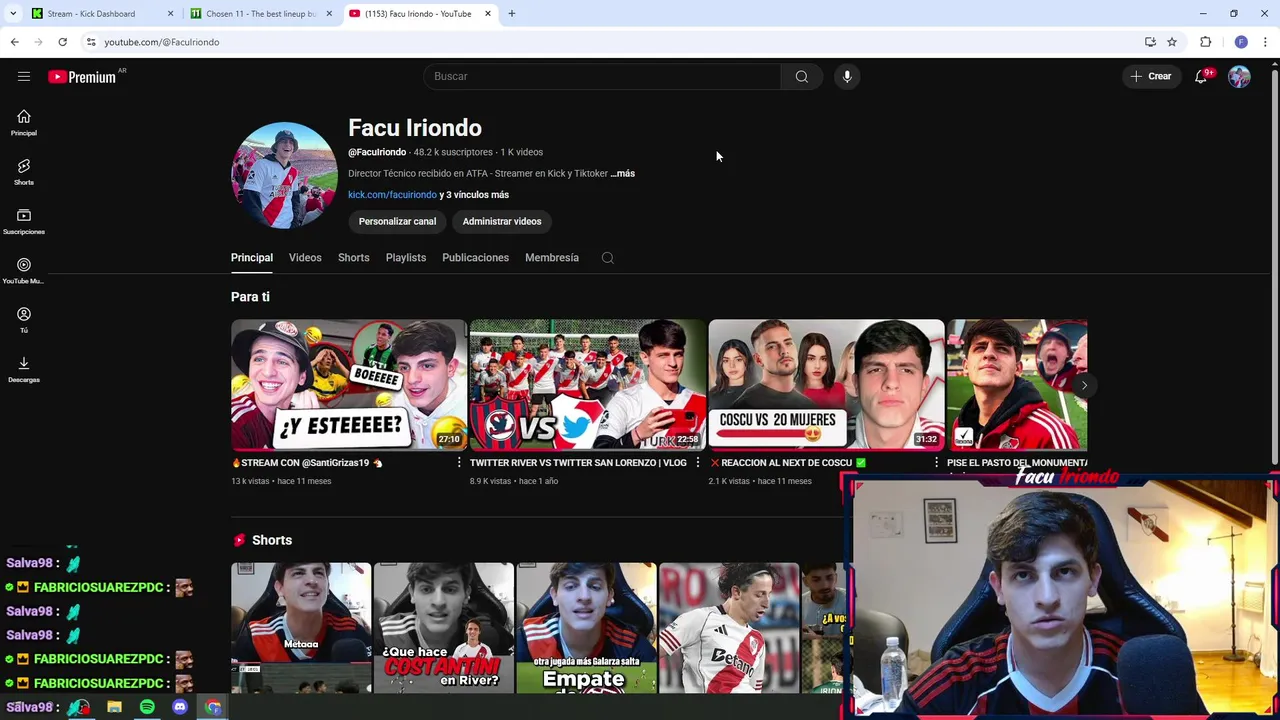Click Personalizar canal button

tap(397, 221)
